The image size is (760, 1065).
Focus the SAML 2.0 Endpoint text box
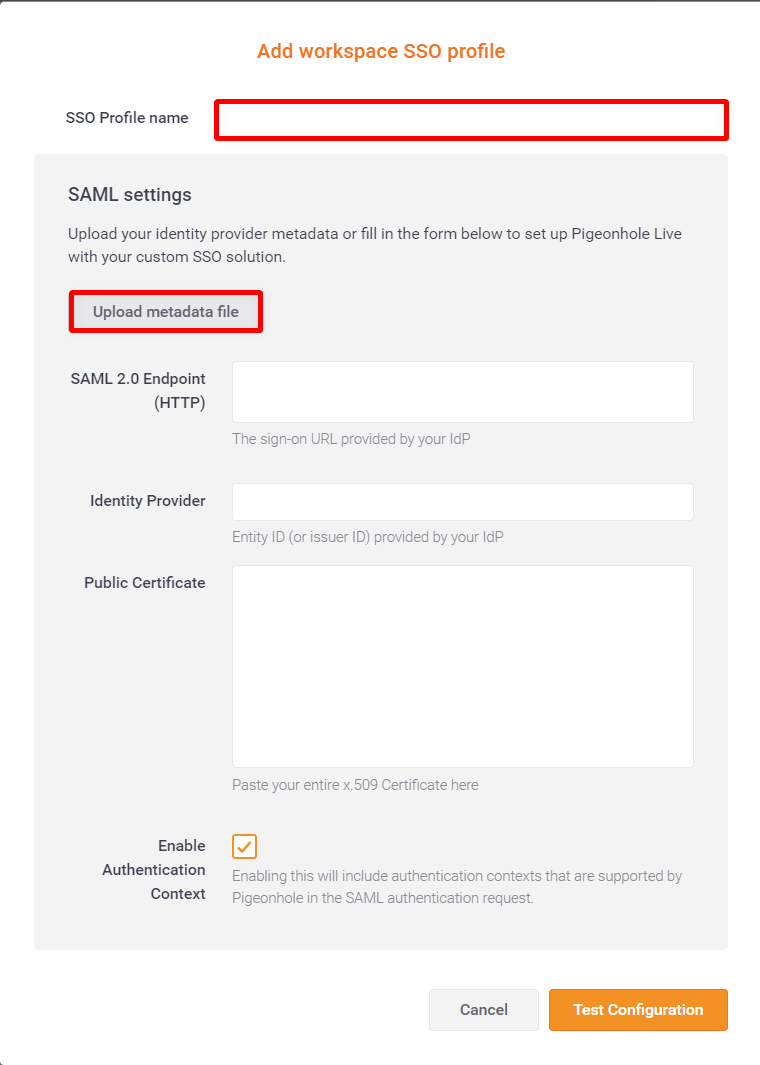click(462, 392)
